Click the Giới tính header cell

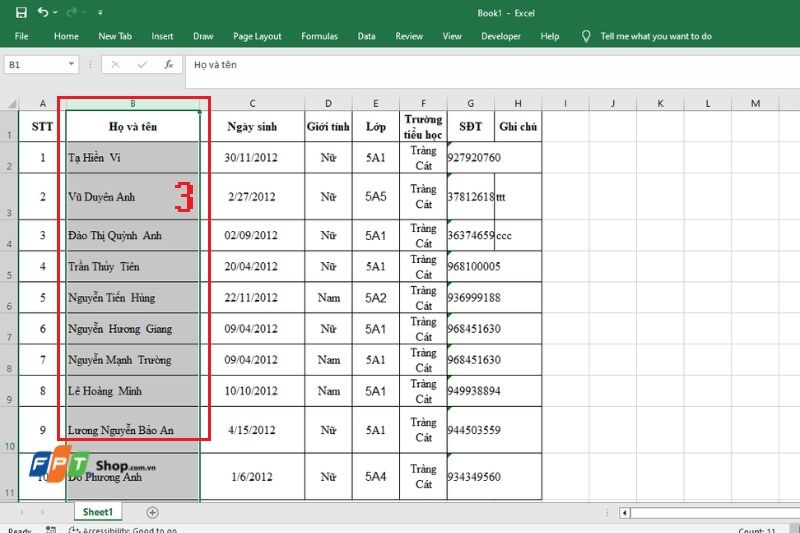[x=328, y=126]
